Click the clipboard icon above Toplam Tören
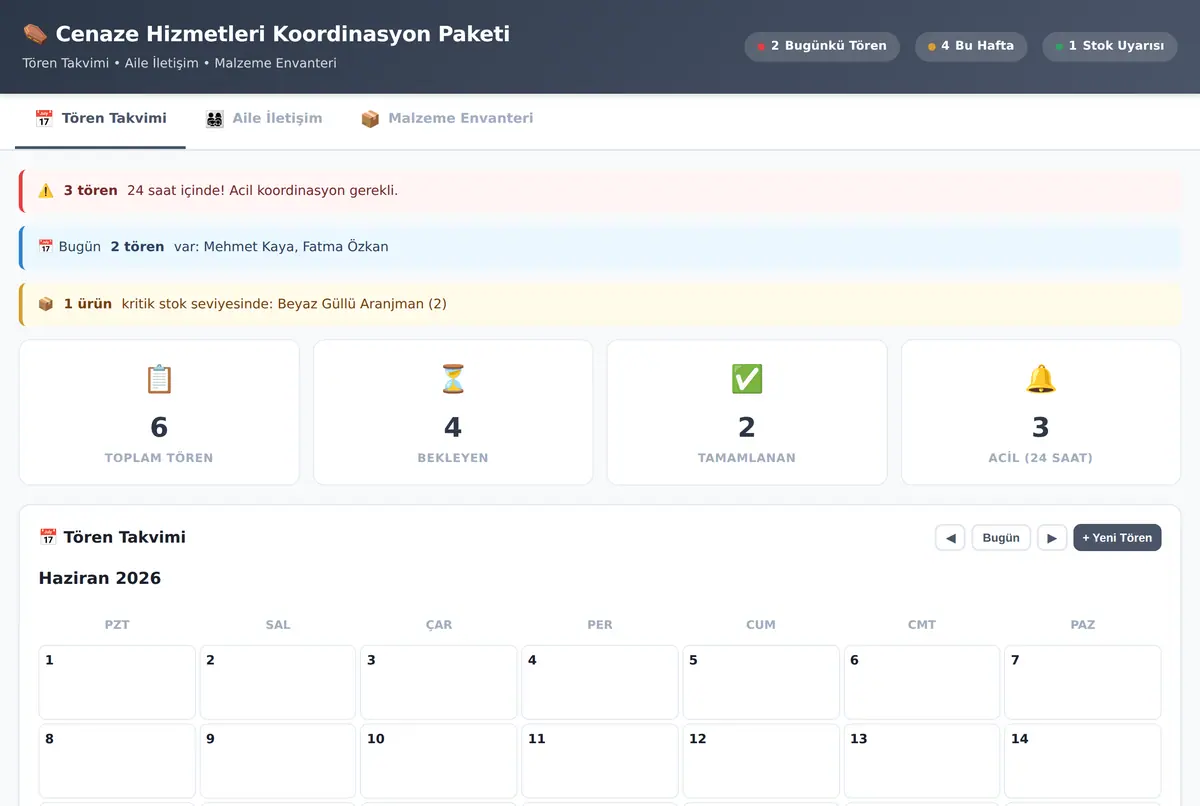 click(x=159, y=379)
